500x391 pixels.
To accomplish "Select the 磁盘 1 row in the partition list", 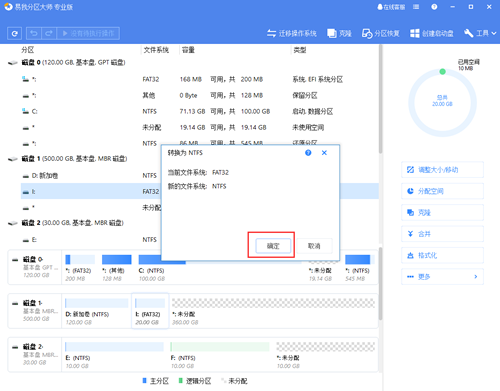I will 83,159.
